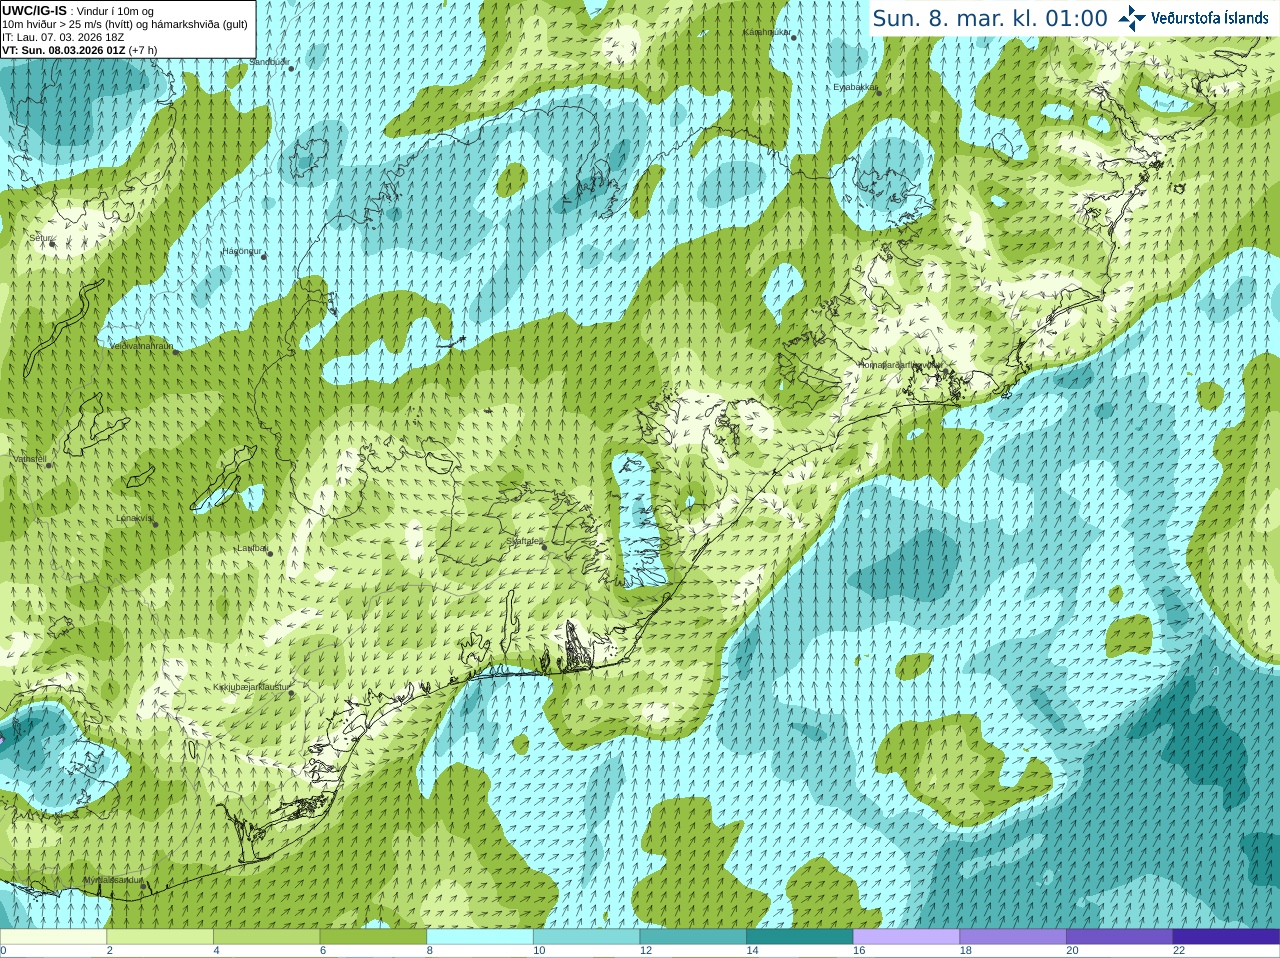Image resolution: width=1280 pixels, height=958 pixels.
Task: Click the legend value label '16'
Action: 859,951
